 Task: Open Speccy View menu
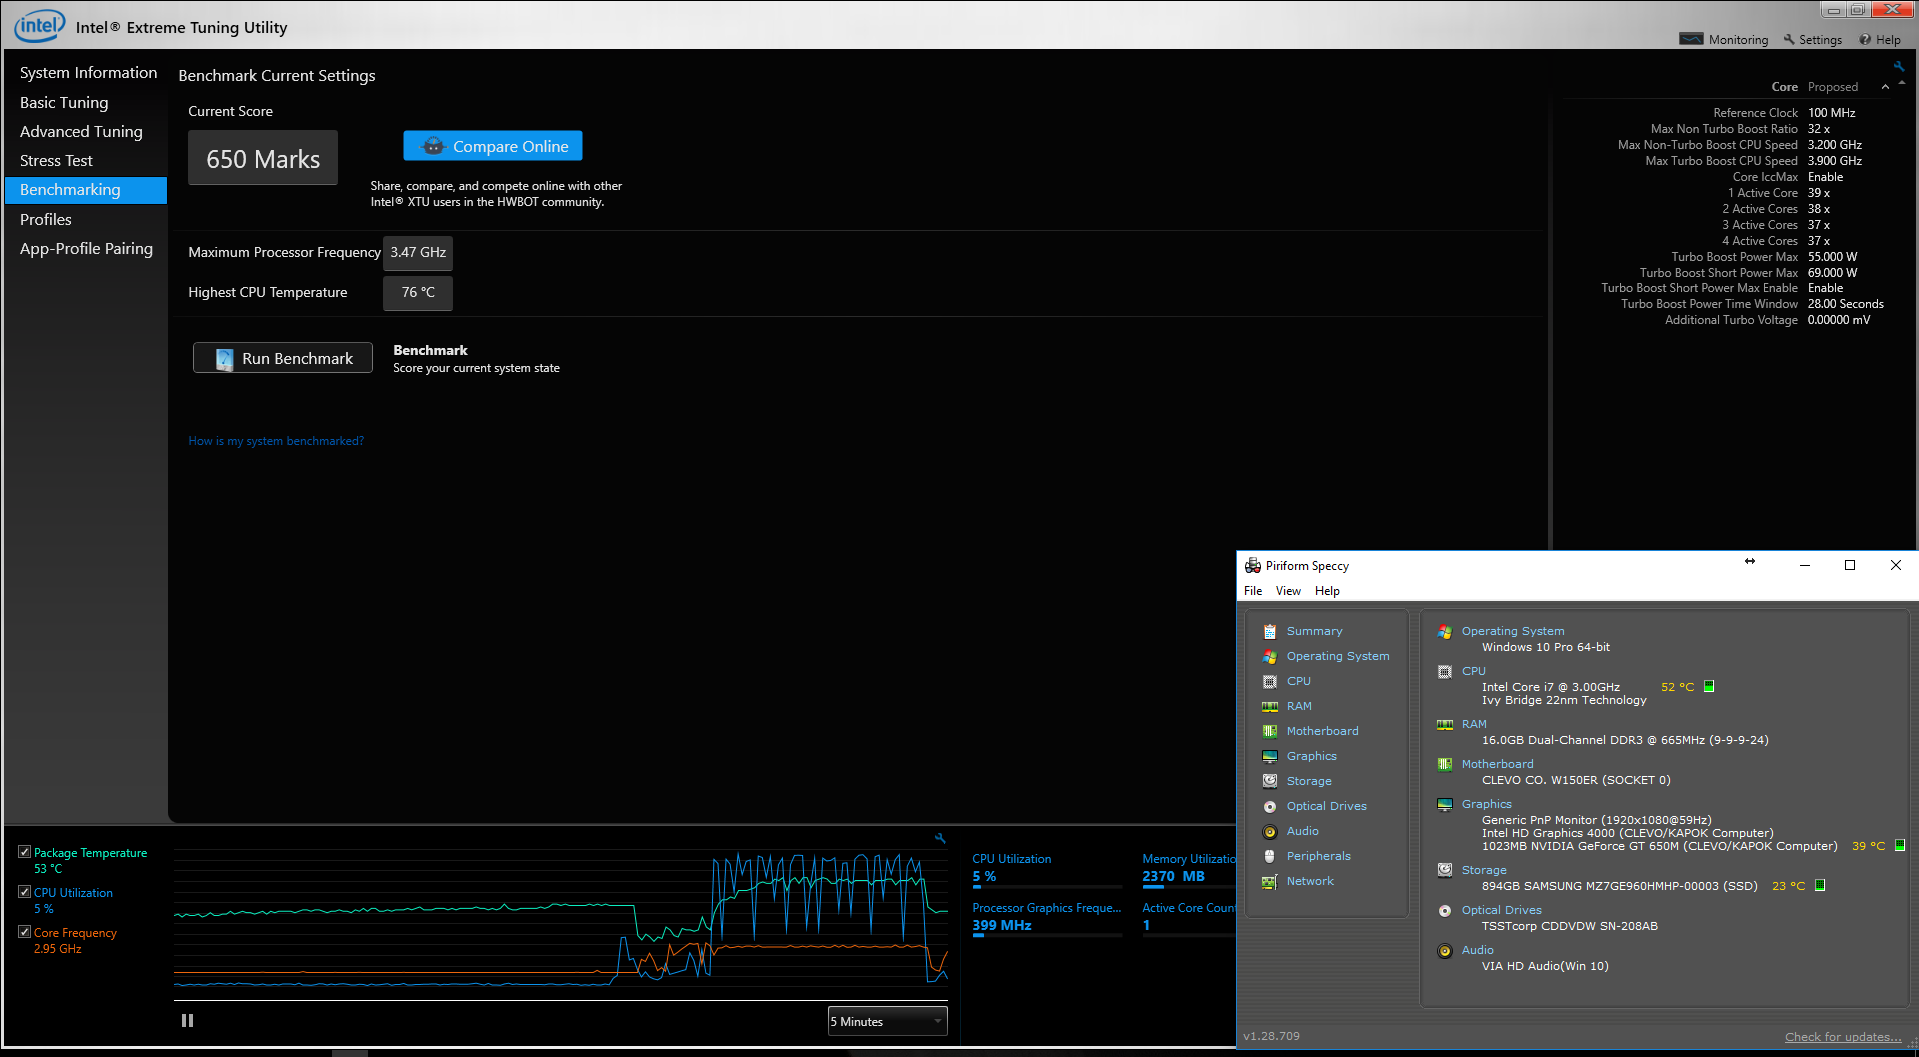(1288, 591)
